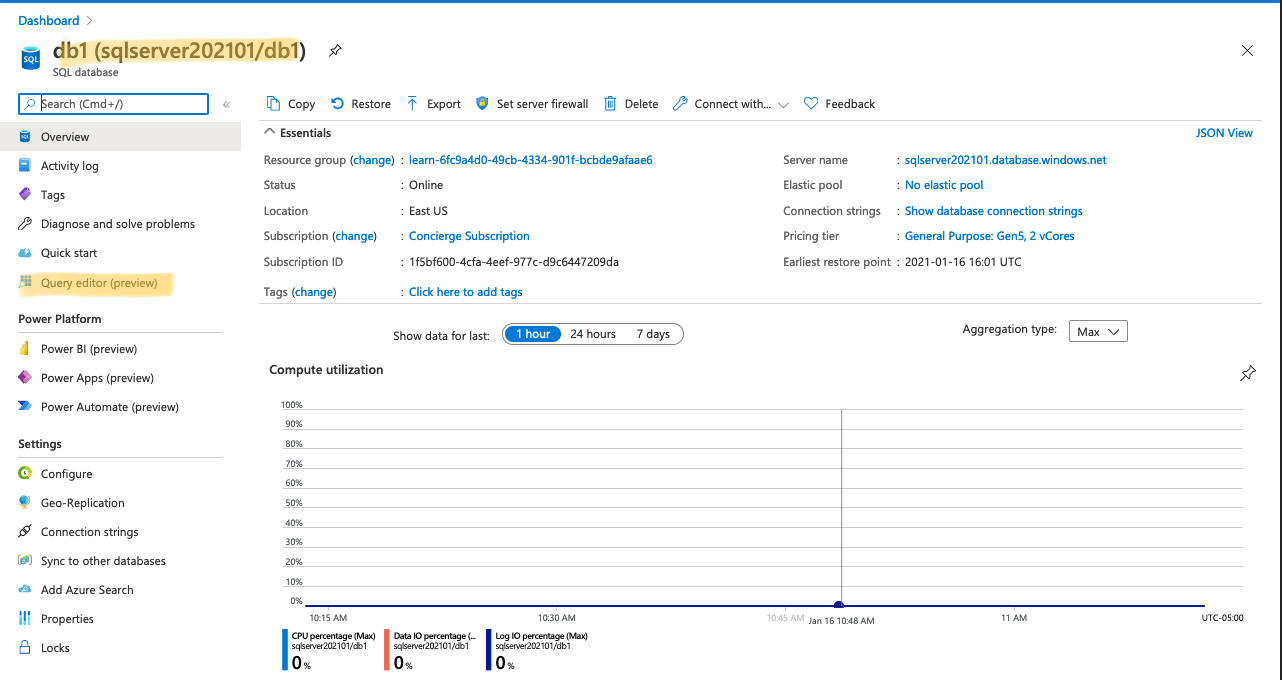Viewport: 1282px width, 680px height.
Task: Open the Concierge Subscription link
Action: click(469, 236)
